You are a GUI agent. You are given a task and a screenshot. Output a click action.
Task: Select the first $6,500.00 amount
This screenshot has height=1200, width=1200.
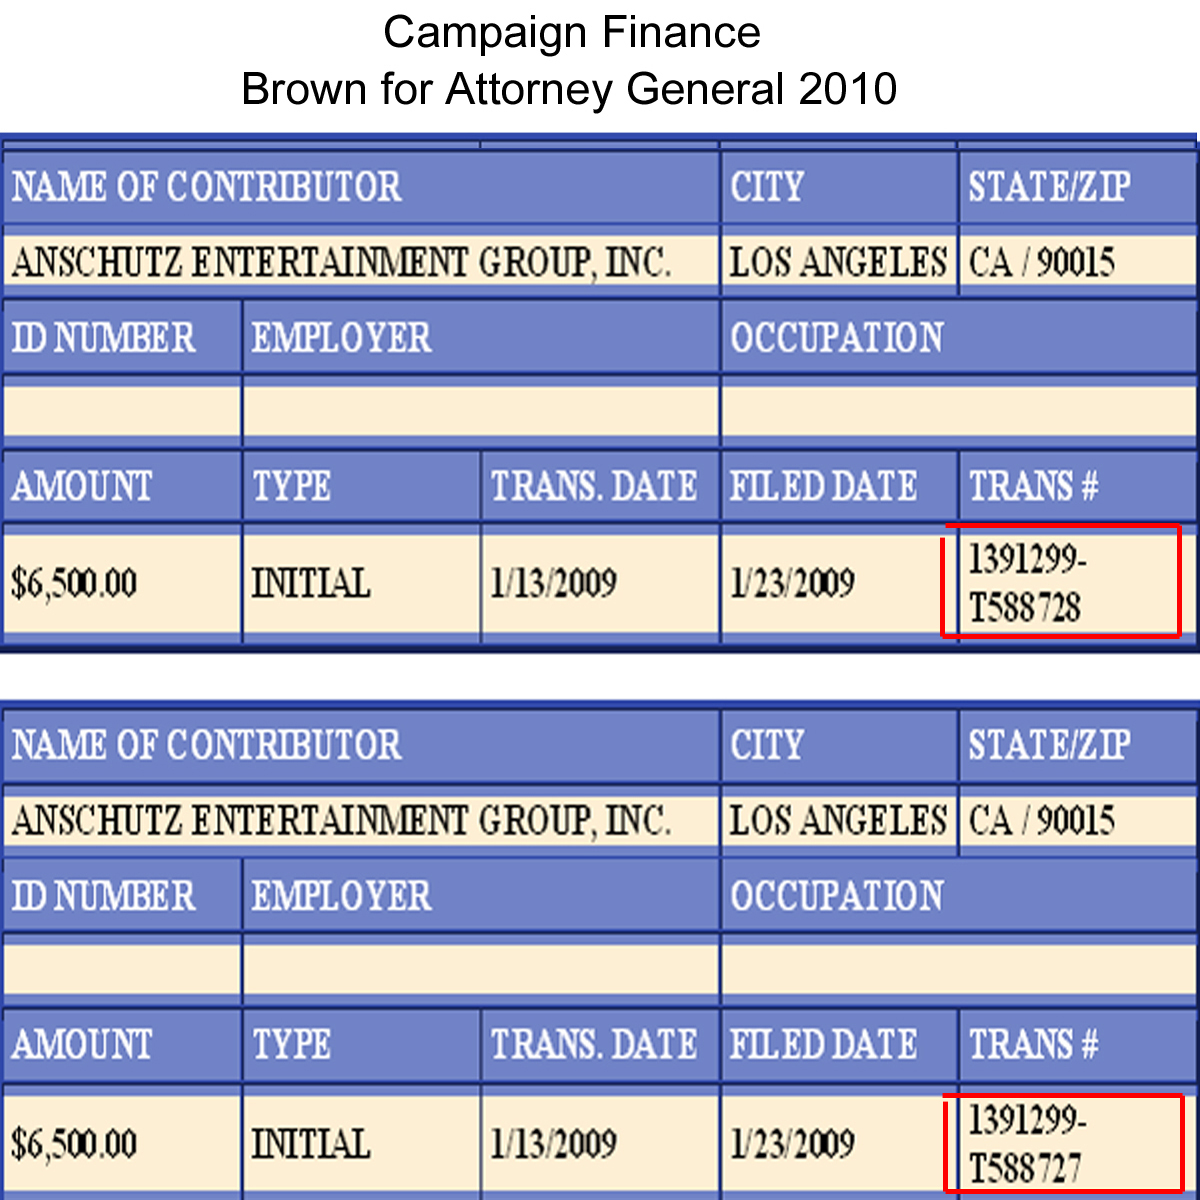point(74,583)
